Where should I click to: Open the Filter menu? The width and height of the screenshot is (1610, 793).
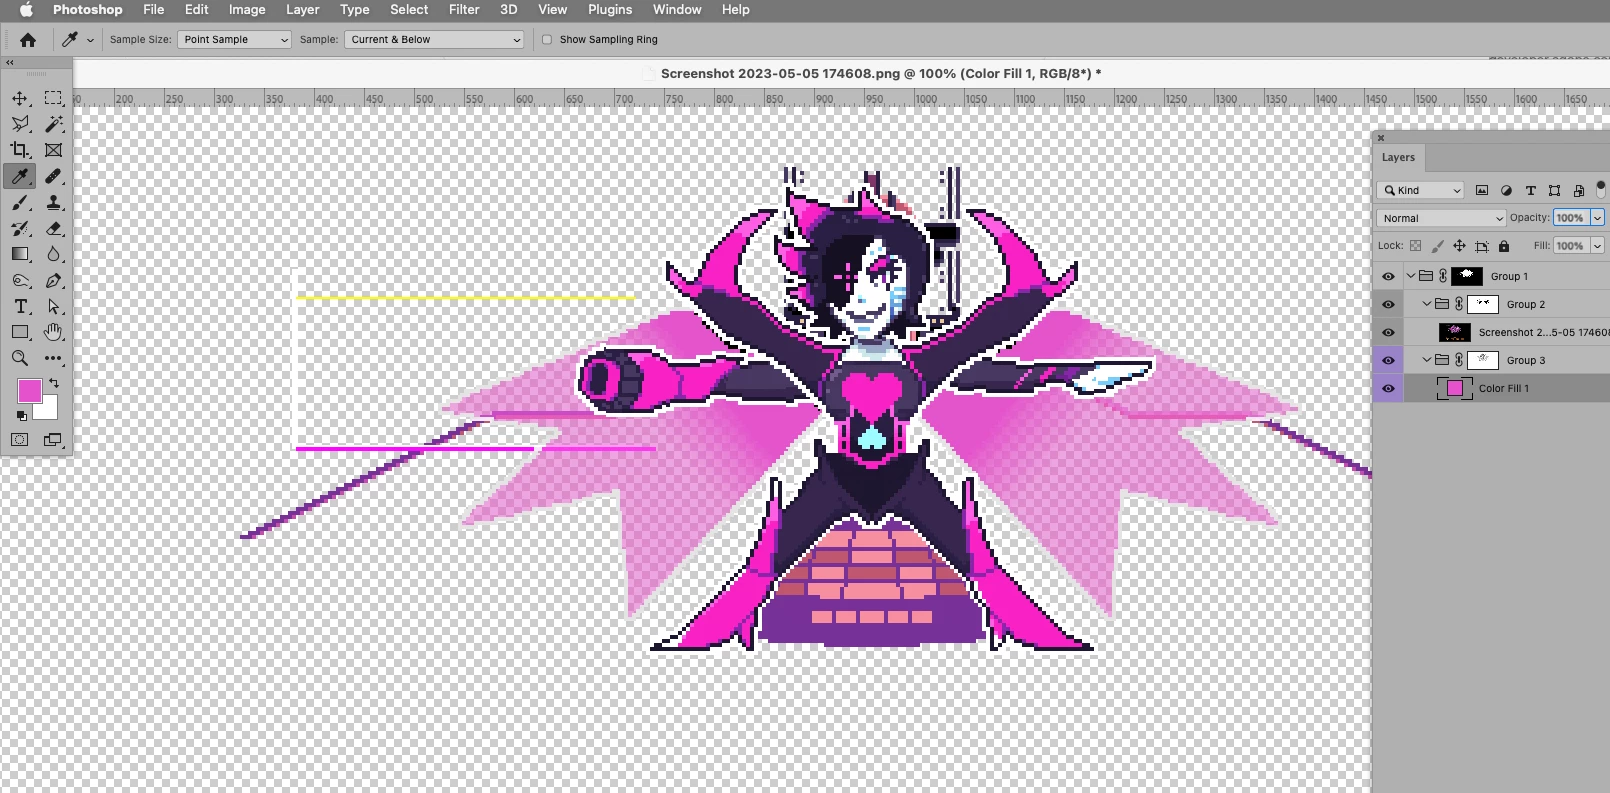(464, 10)
